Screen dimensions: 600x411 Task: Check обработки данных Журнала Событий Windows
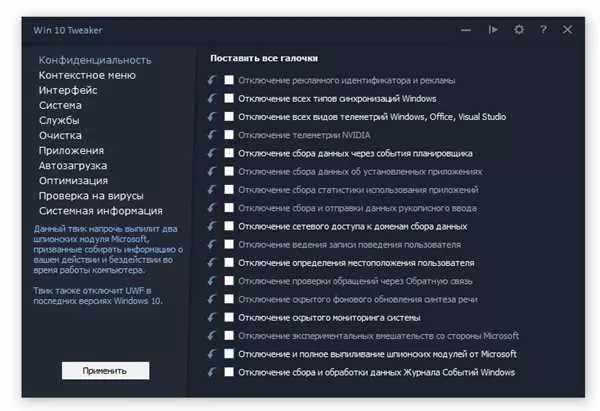pos(229,372)
